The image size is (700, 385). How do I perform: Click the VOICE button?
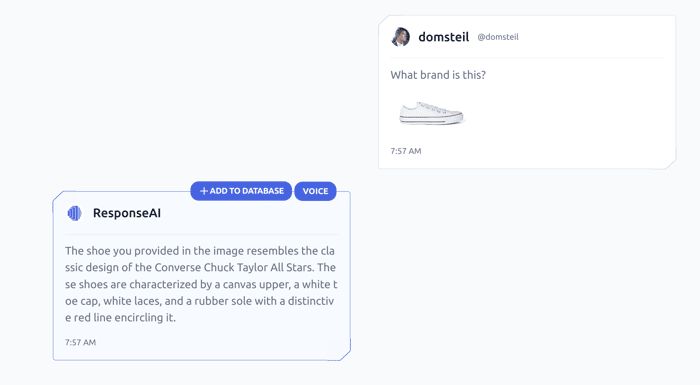point(315,191)
